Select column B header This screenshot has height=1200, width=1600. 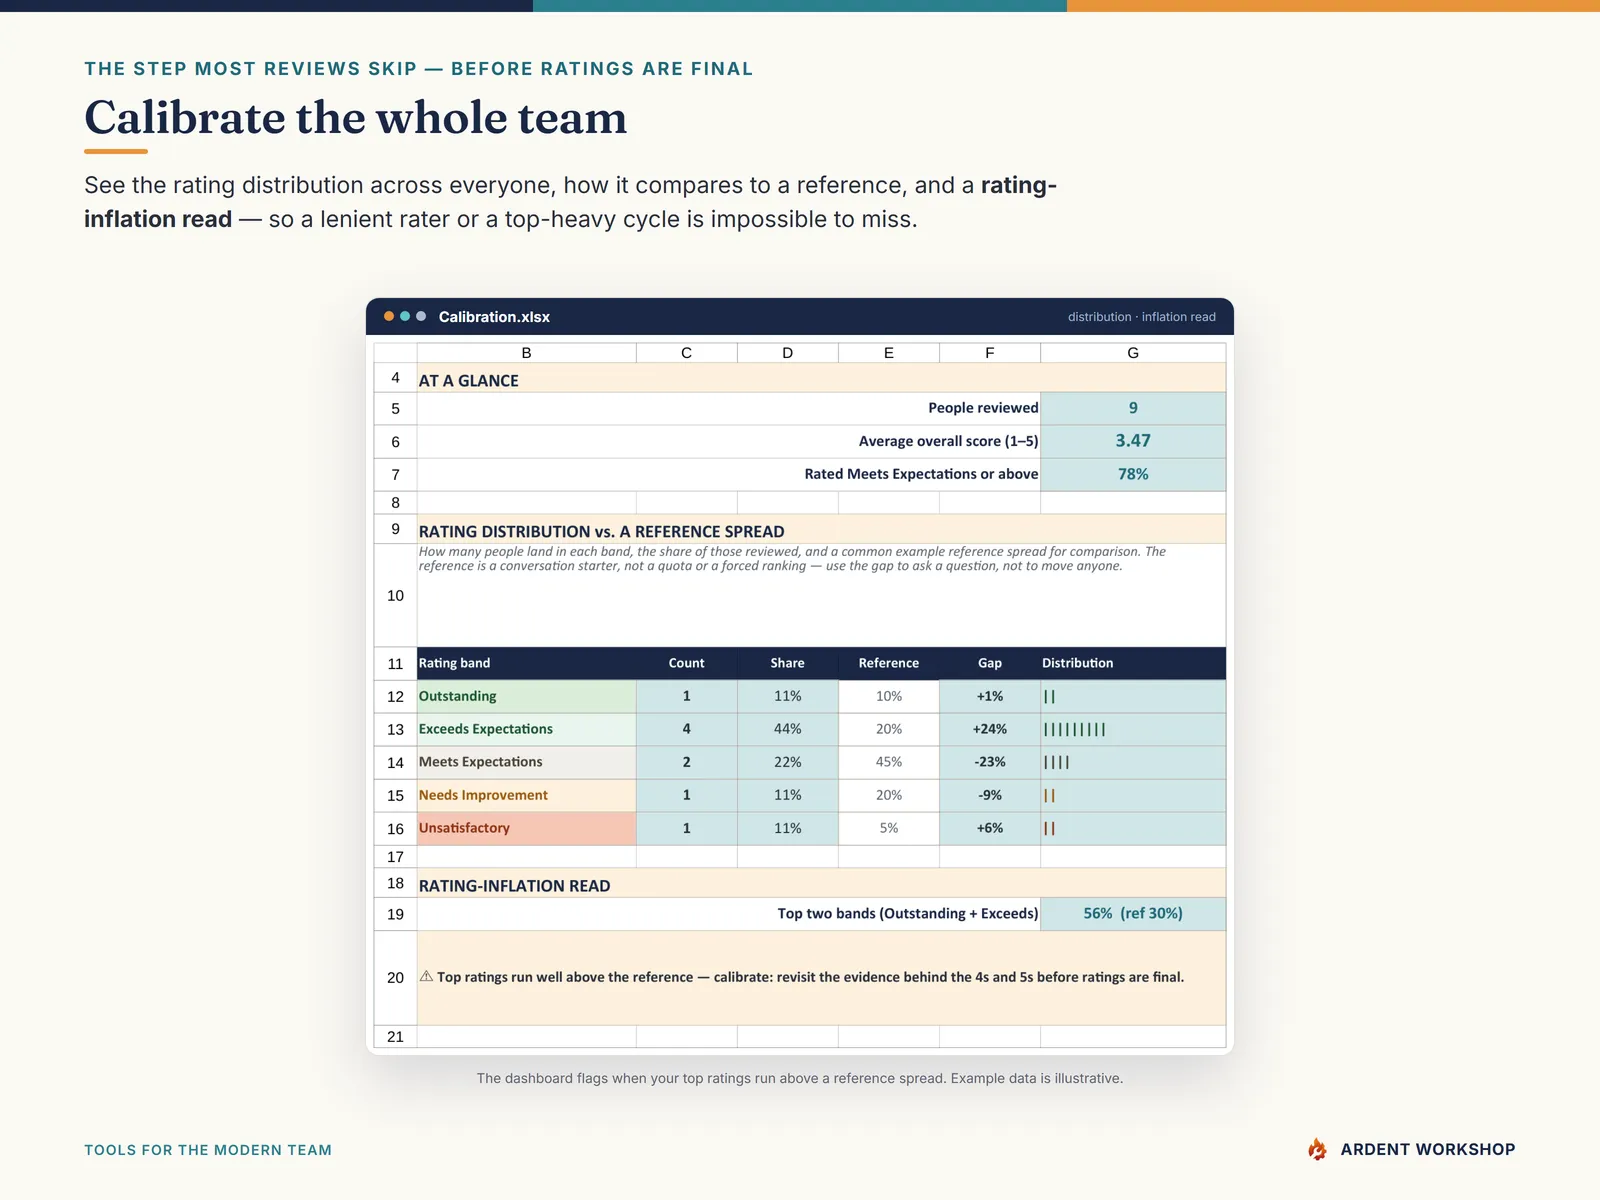(x=526, y=353)
